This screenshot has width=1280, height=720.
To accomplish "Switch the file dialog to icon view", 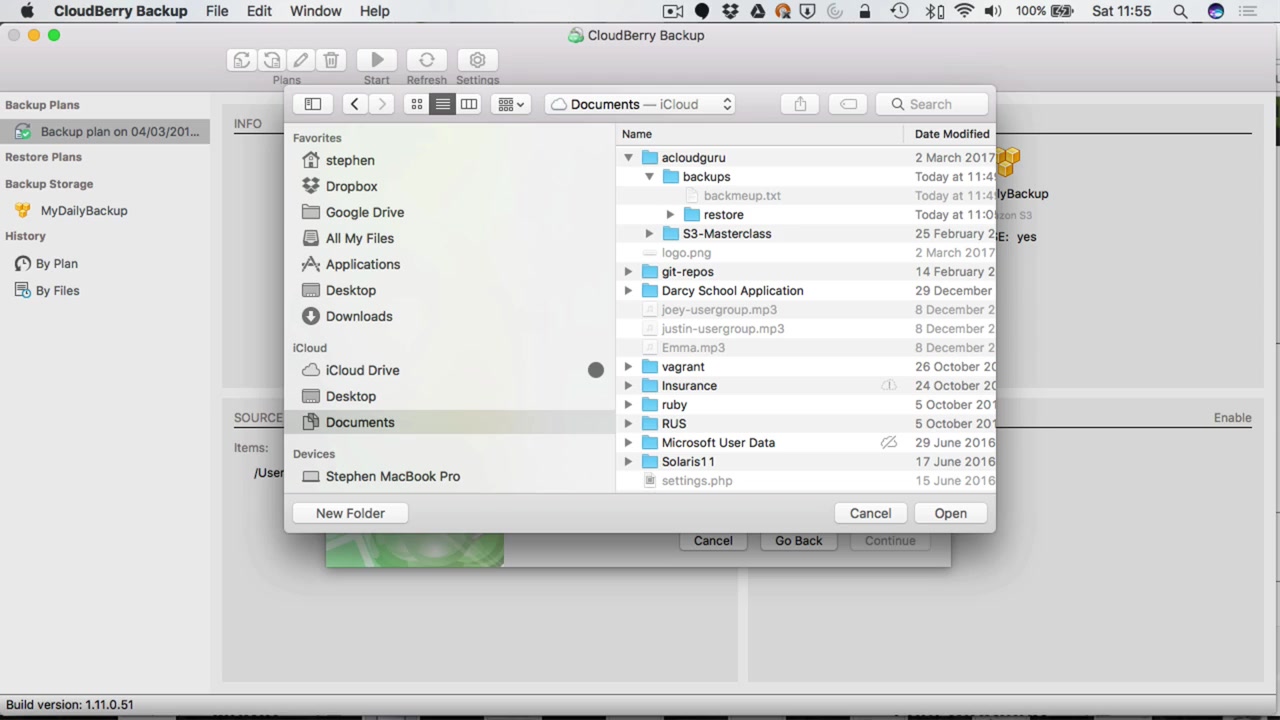I will [x=417, y=104].
